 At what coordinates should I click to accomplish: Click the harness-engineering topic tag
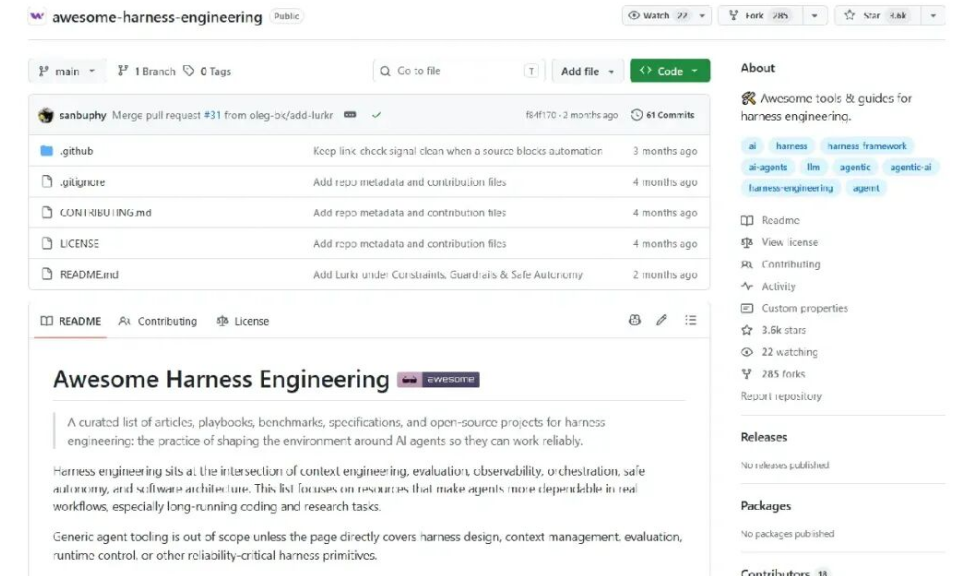pos(791,188)
